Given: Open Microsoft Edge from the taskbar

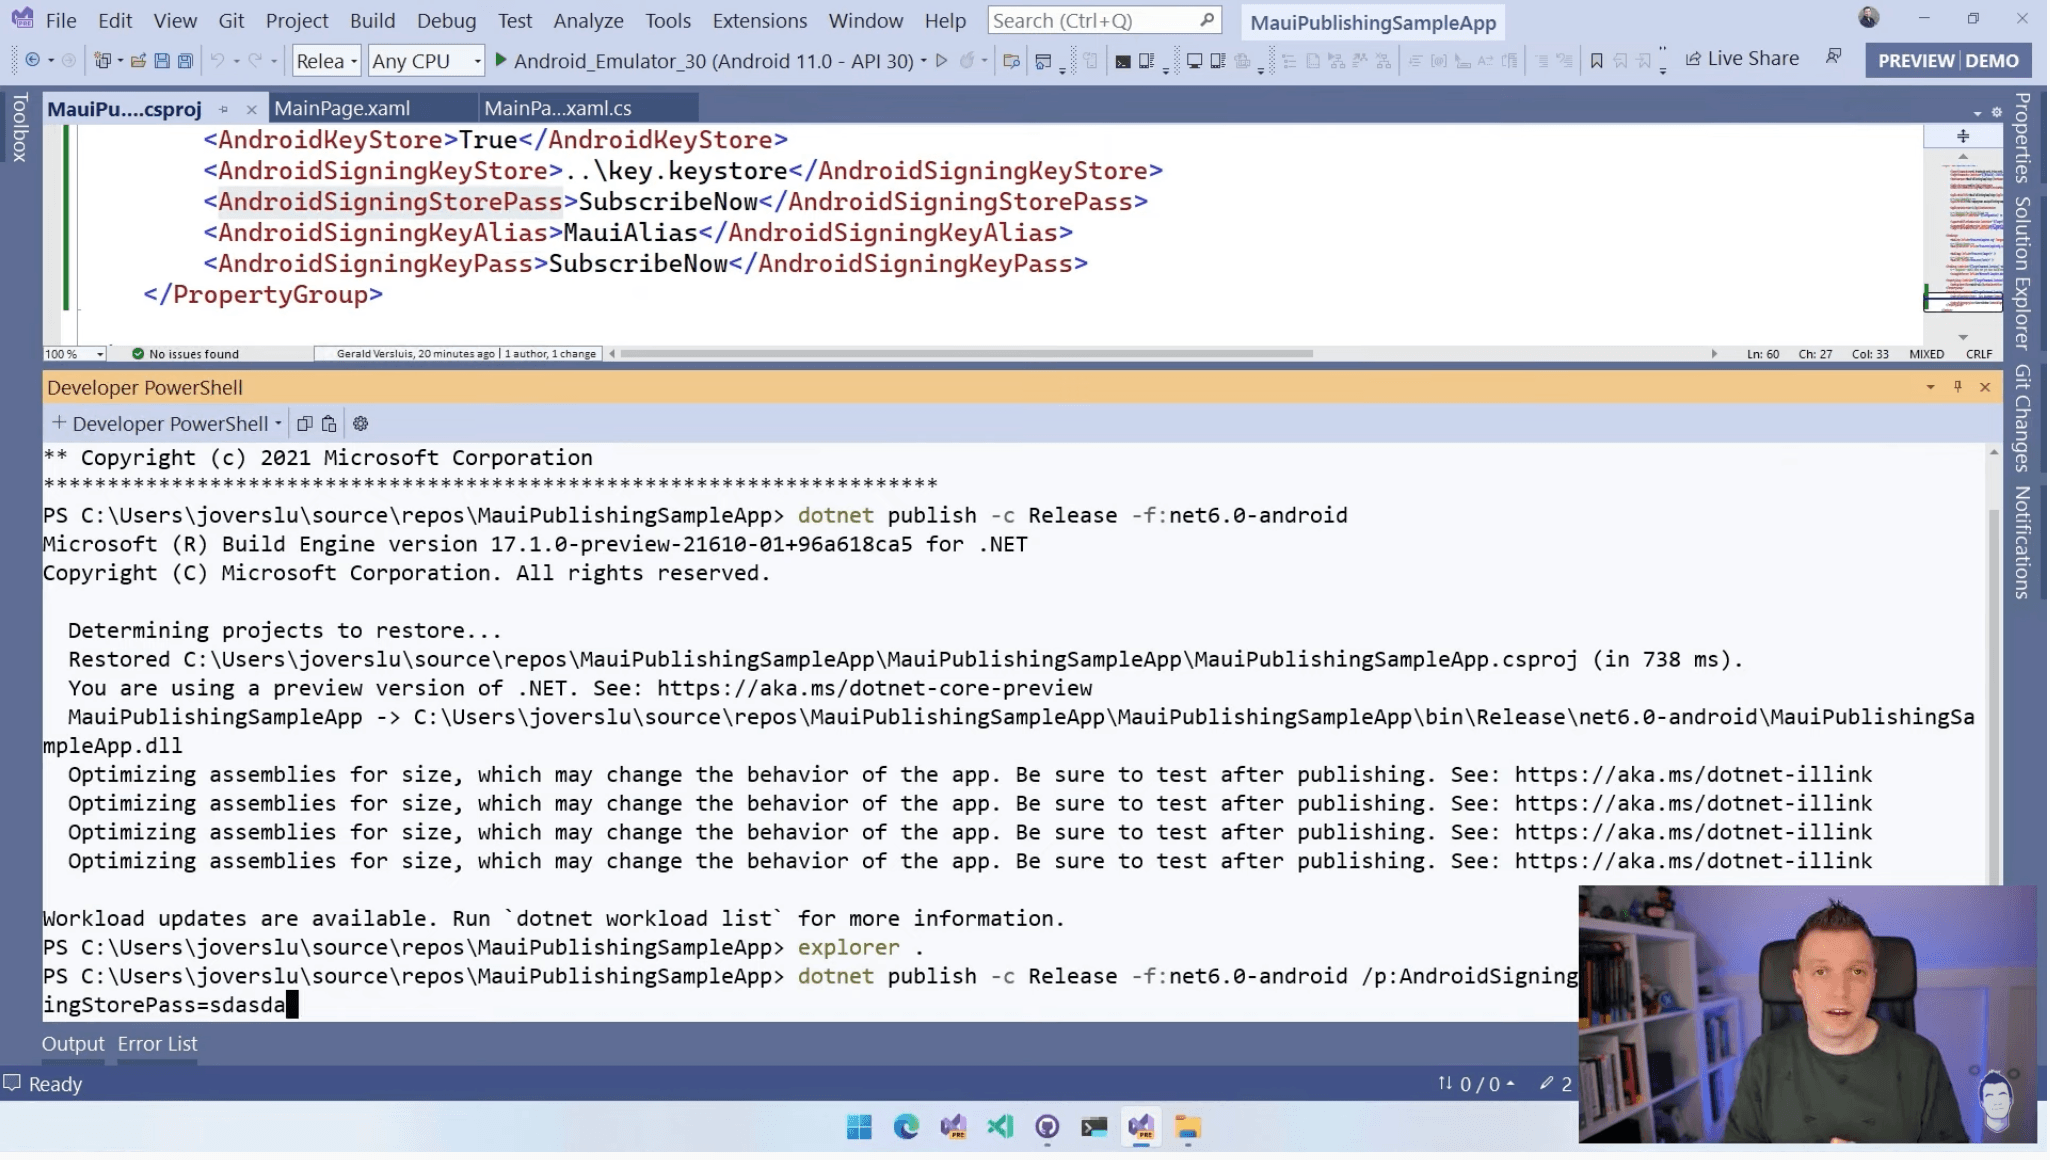Looking at the screenshot, I should pos(906,1127).
